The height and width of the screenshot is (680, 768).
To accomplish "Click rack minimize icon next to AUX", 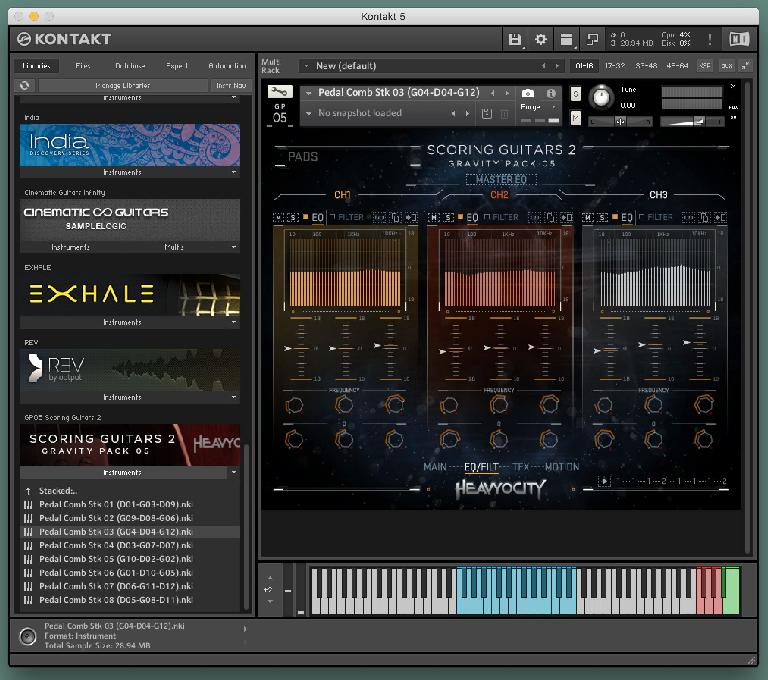I will click(x=745, y=66).
